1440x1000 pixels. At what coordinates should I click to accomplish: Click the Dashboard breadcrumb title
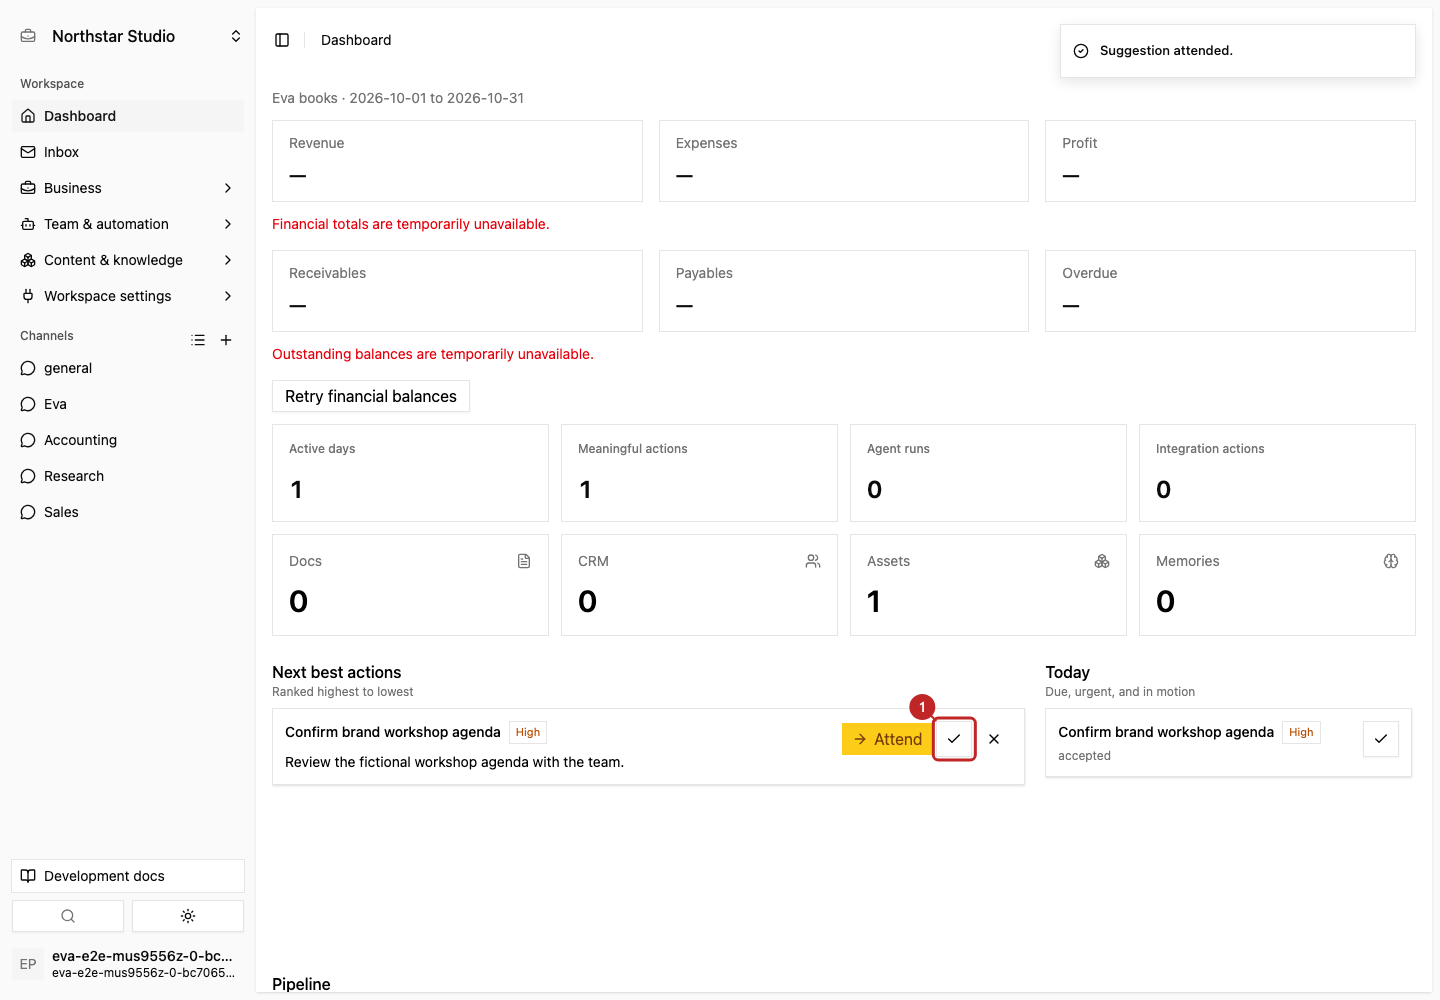[x=356, y=40]
